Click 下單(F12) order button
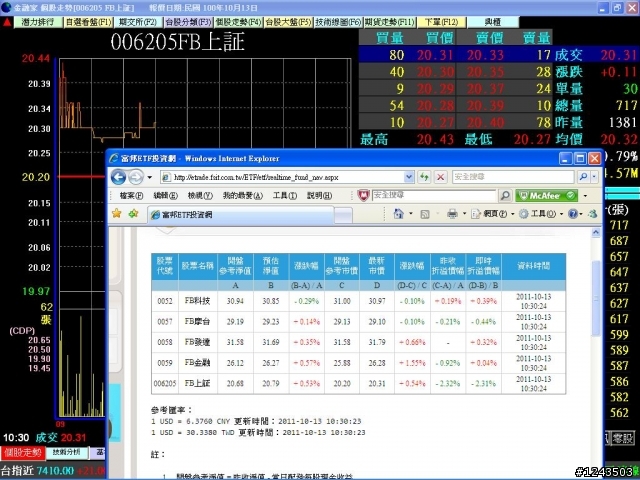This screenshot has width=640, height=480. coord(442,22)
